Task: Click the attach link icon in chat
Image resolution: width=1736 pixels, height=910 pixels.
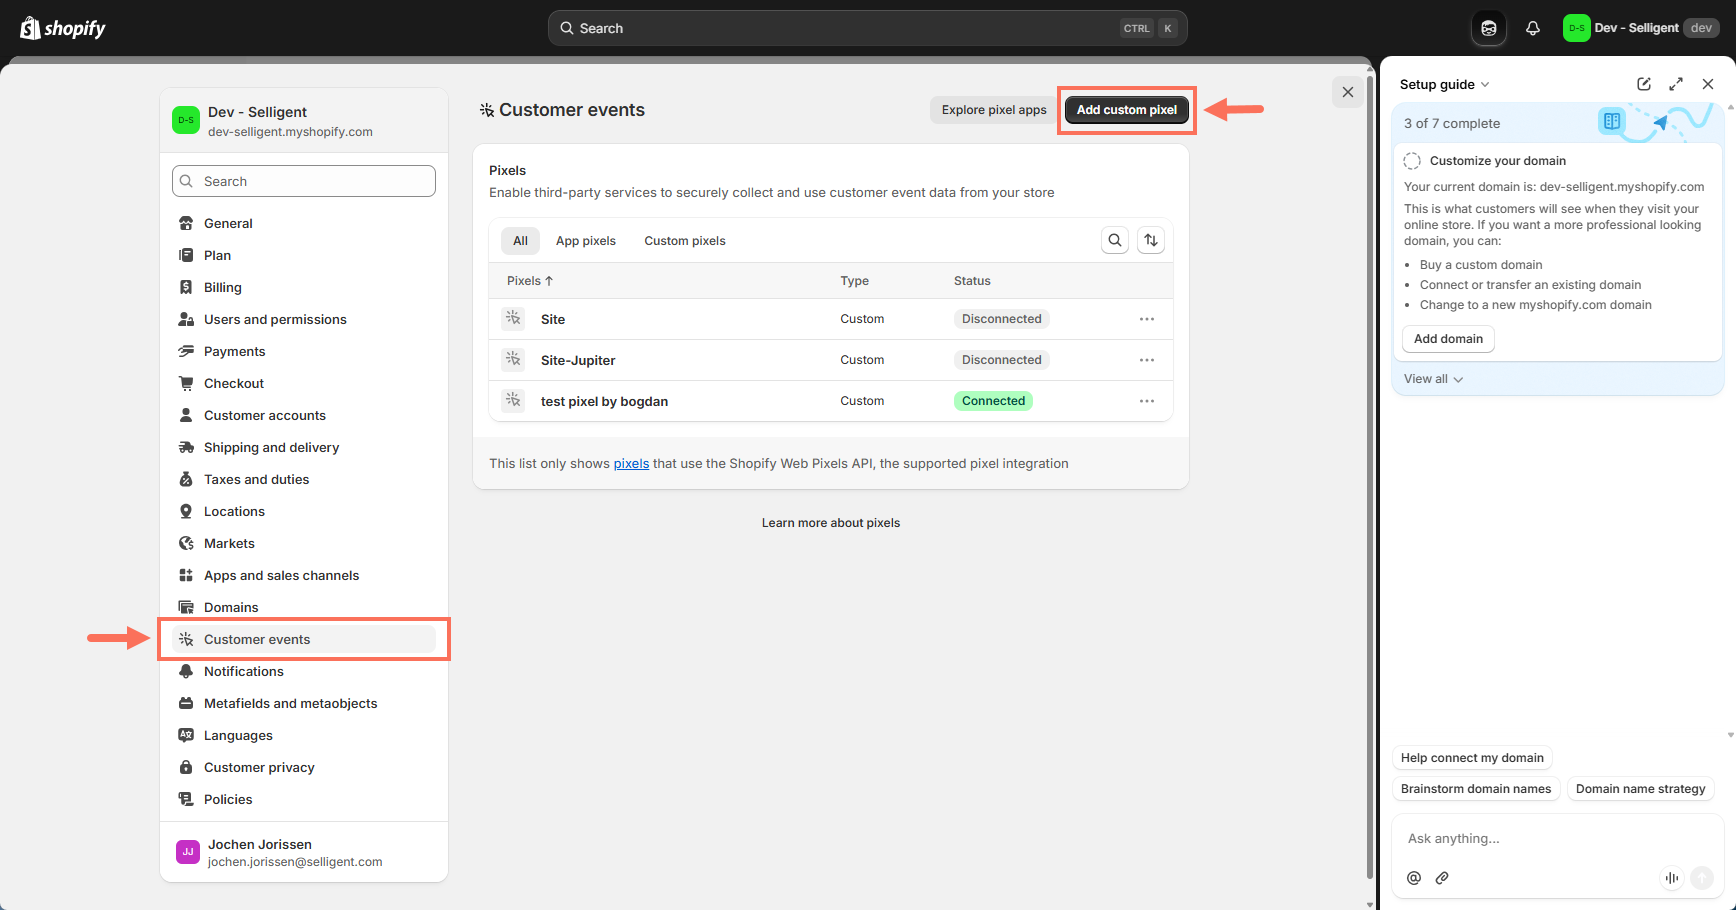Action: tap(1442, 878)
